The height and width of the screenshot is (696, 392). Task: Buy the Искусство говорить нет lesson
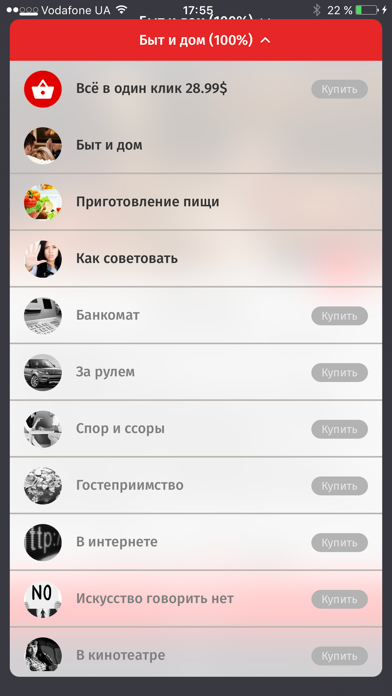pyautogui.click(x=339, y=599)
